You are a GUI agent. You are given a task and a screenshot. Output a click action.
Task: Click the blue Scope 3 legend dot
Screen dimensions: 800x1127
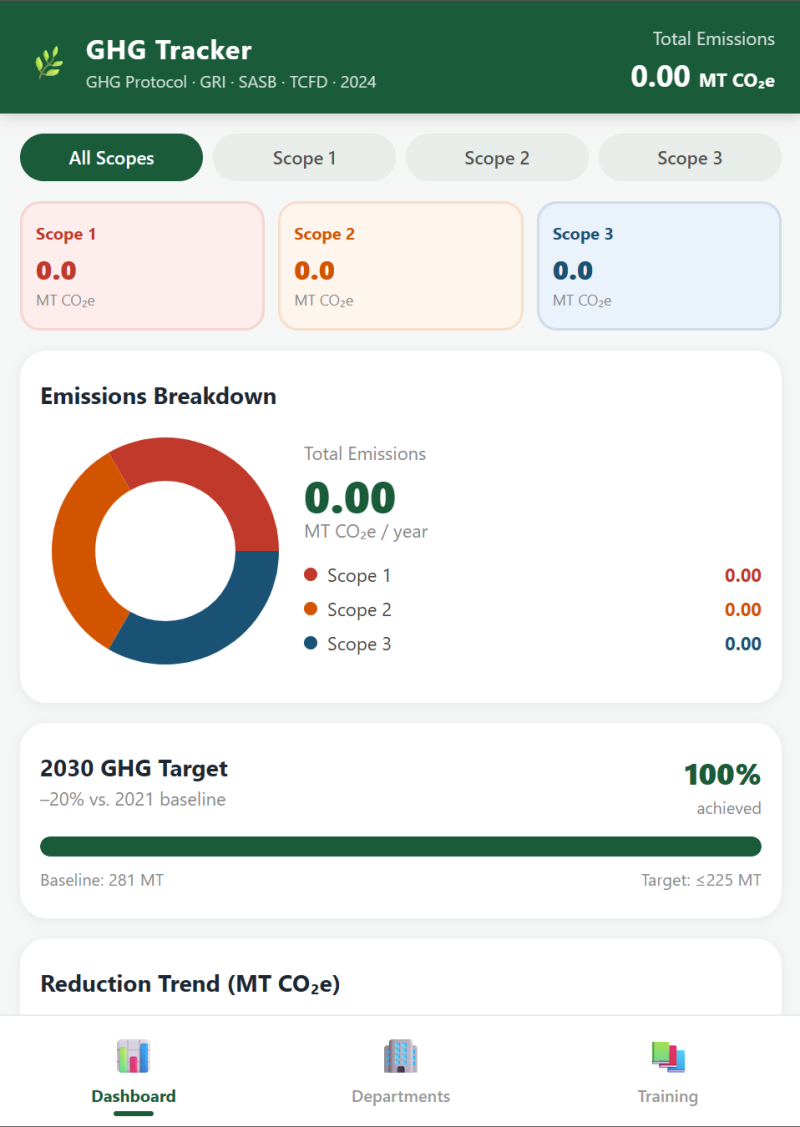[x=310, y=643]
